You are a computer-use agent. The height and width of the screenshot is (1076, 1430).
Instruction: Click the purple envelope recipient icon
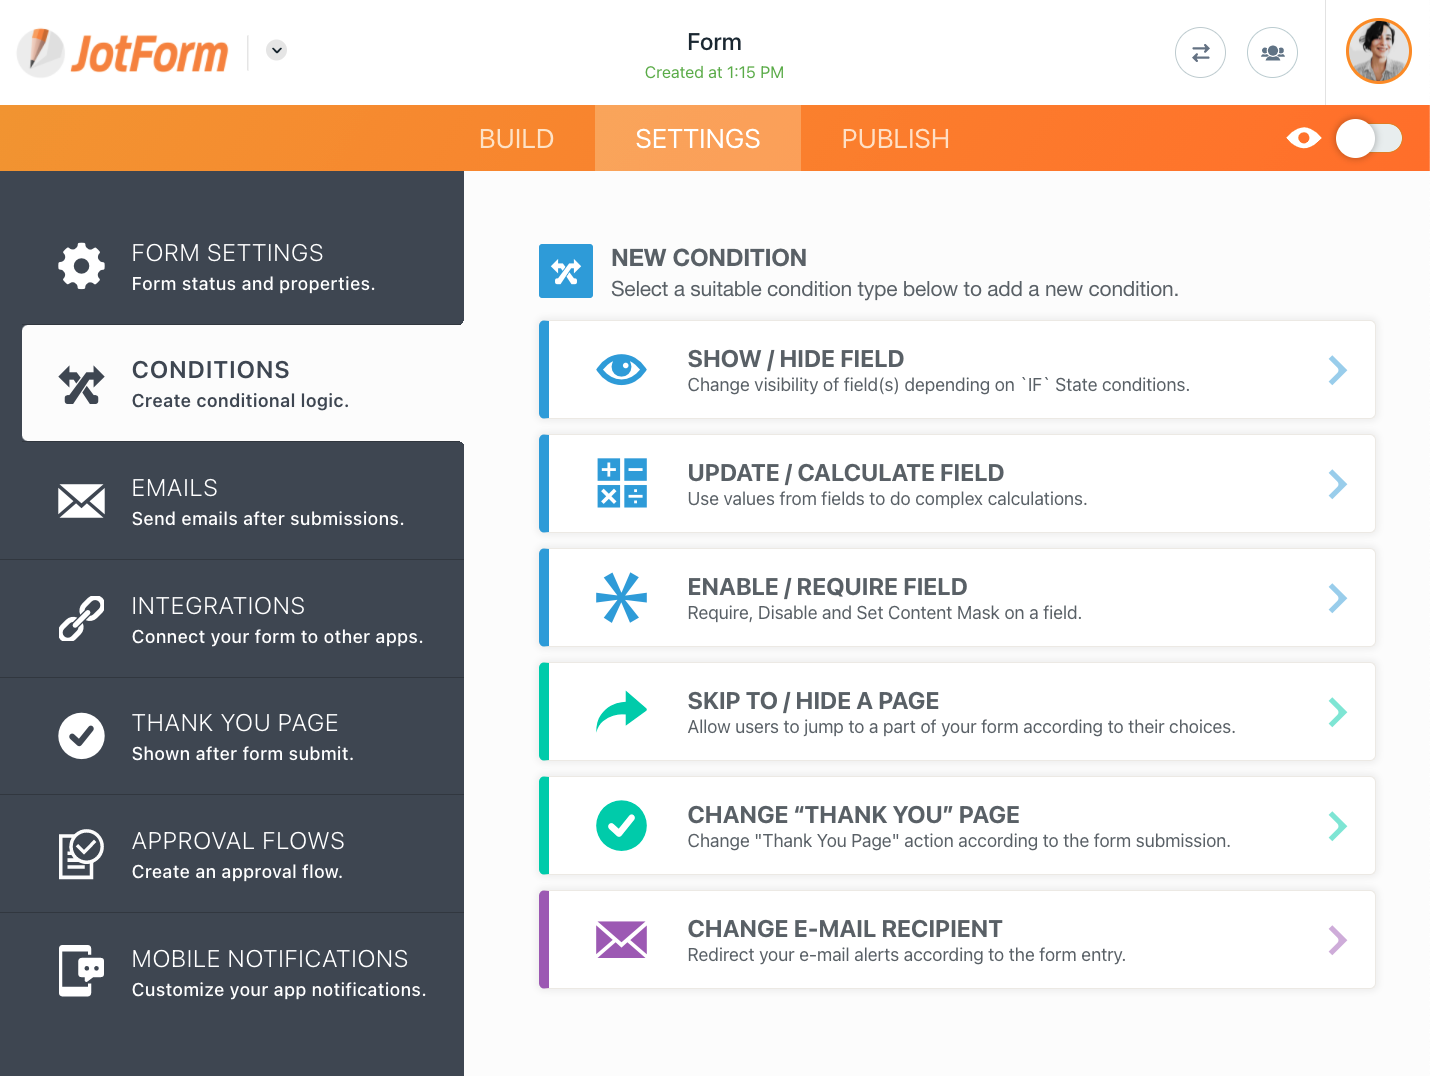[x=621, y=940]
